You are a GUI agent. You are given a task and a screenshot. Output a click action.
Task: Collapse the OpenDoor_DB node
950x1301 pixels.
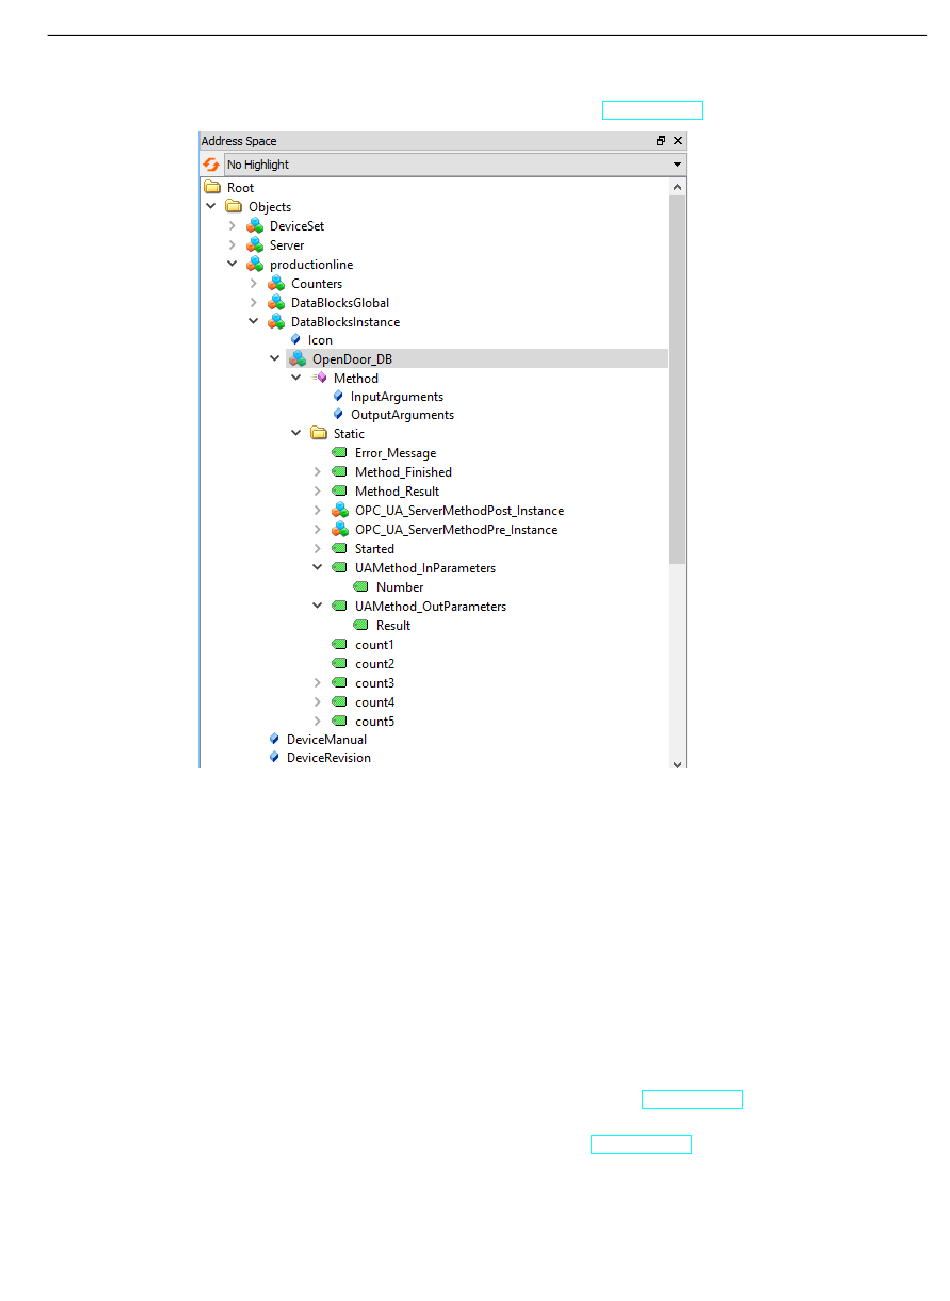tap(275, 358)
